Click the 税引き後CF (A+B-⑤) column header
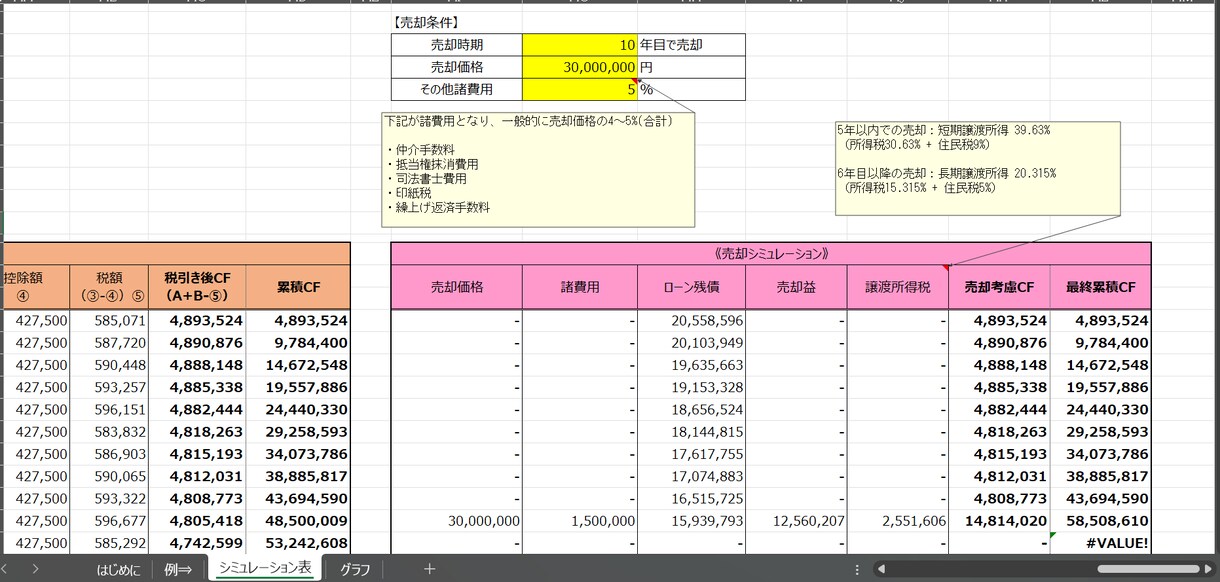1220x582 pixels. (x=197, y=287)
